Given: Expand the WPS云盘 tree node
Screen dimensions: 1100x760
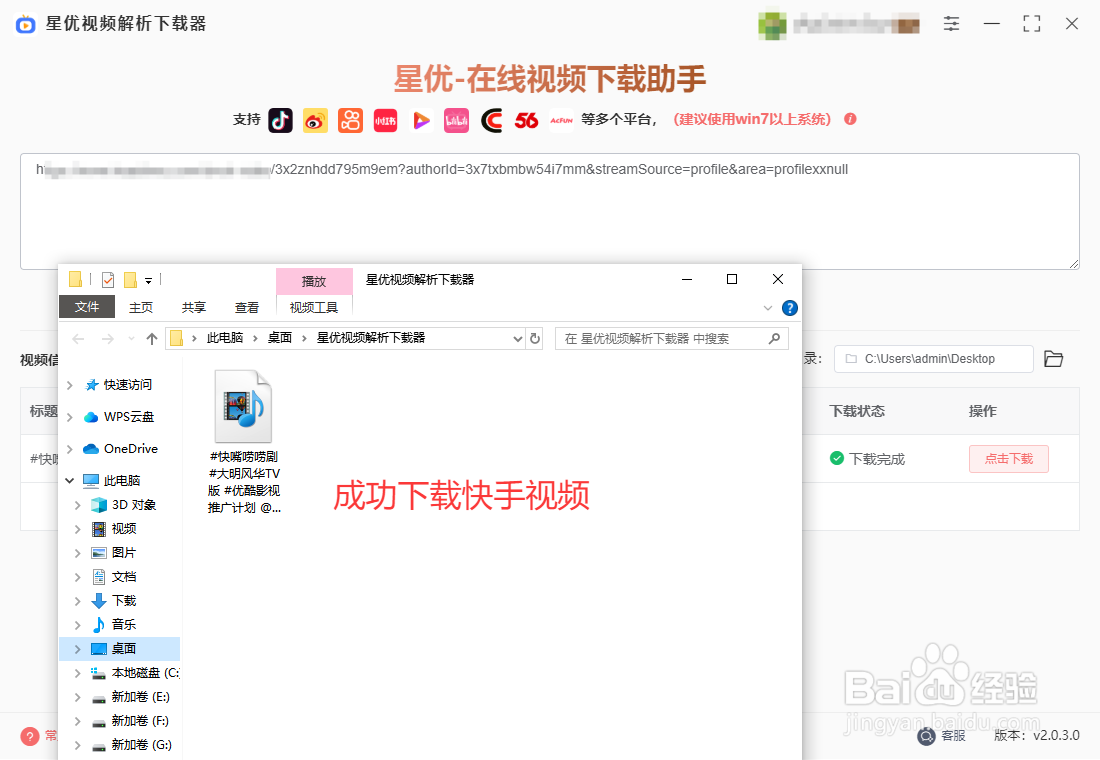Looking at the screenshot, I should [x=69, y=417].
